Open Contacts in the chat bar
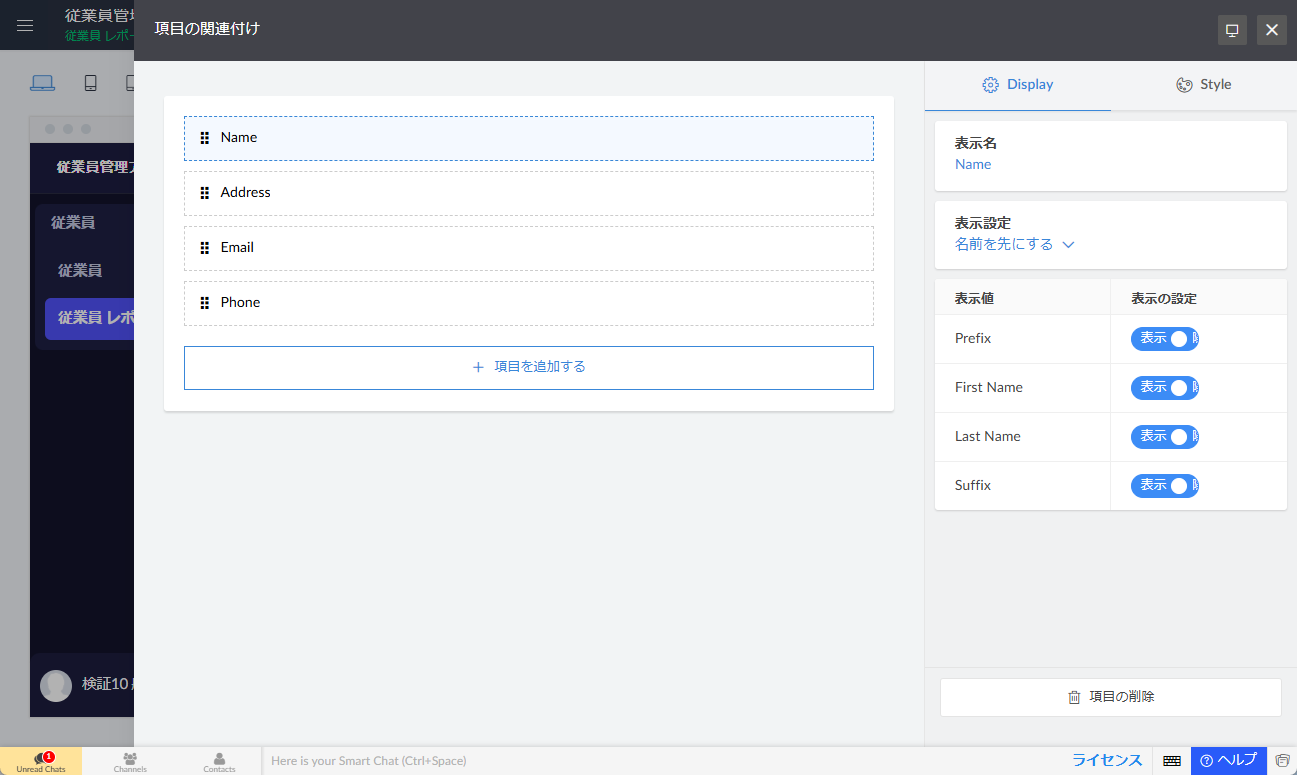Screen dimensions: 1297x775 click(219, 761)
